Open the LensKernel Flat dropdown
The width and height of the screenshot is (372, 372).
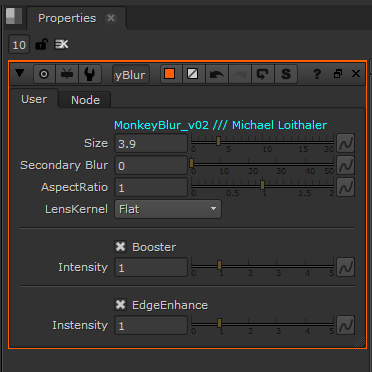click(168, 209)
